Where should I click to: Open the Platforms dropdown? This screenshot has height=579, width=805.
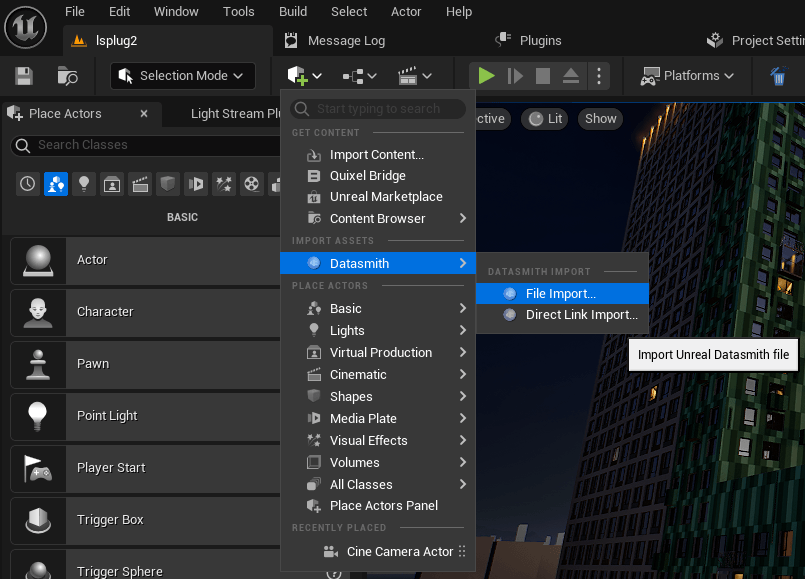[x=687, y=76]
